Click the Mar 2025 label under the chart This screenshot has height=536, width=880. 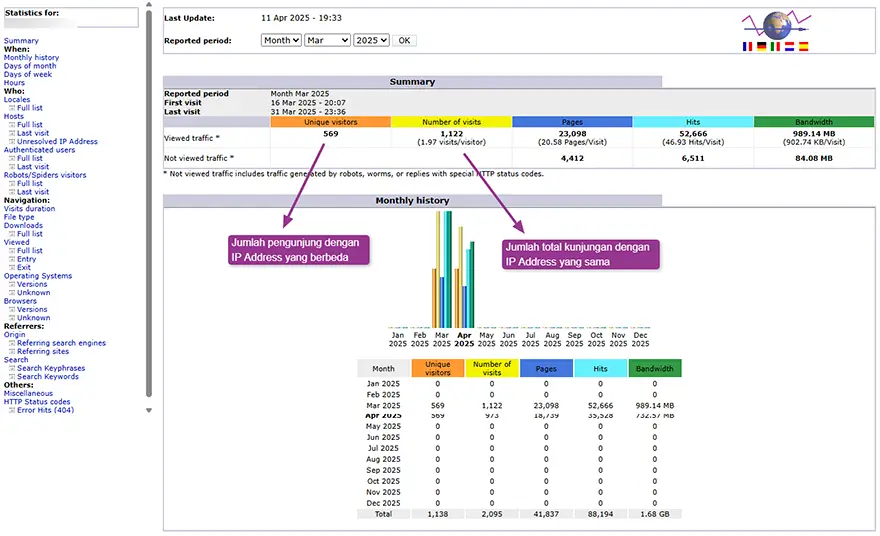pos(442,340)
